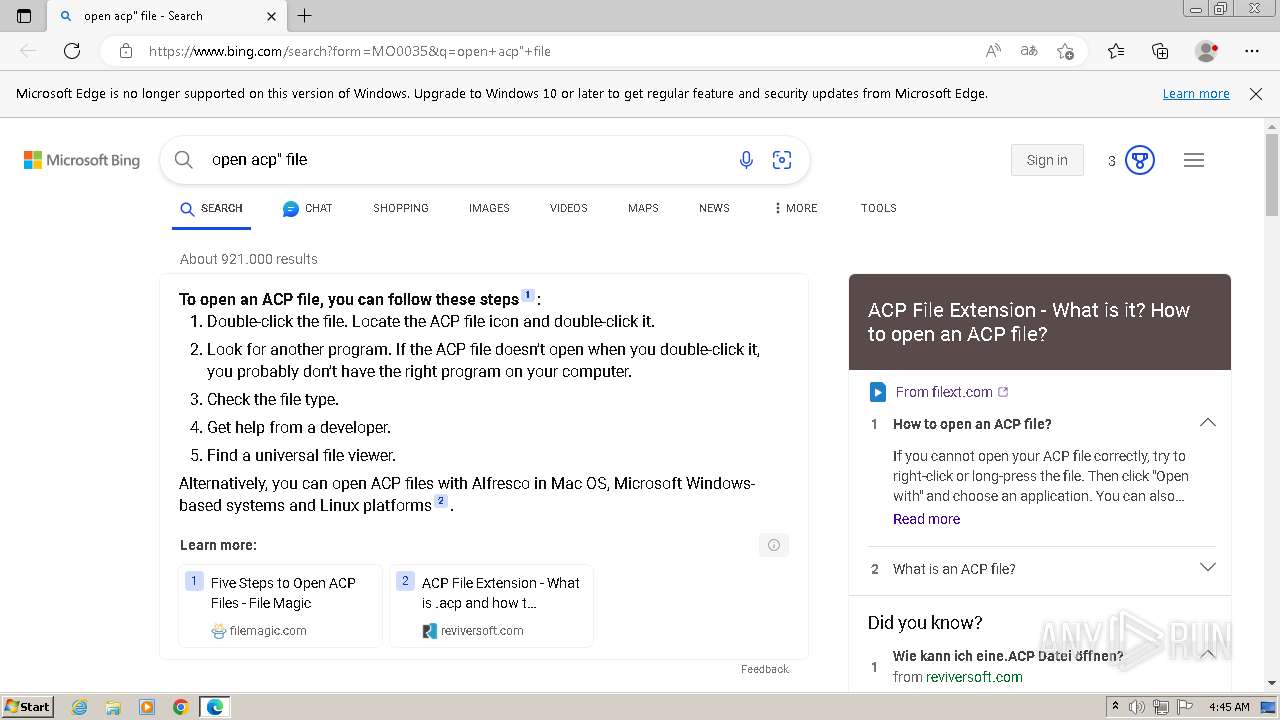Click the Sign in button

coord(1047,160)
